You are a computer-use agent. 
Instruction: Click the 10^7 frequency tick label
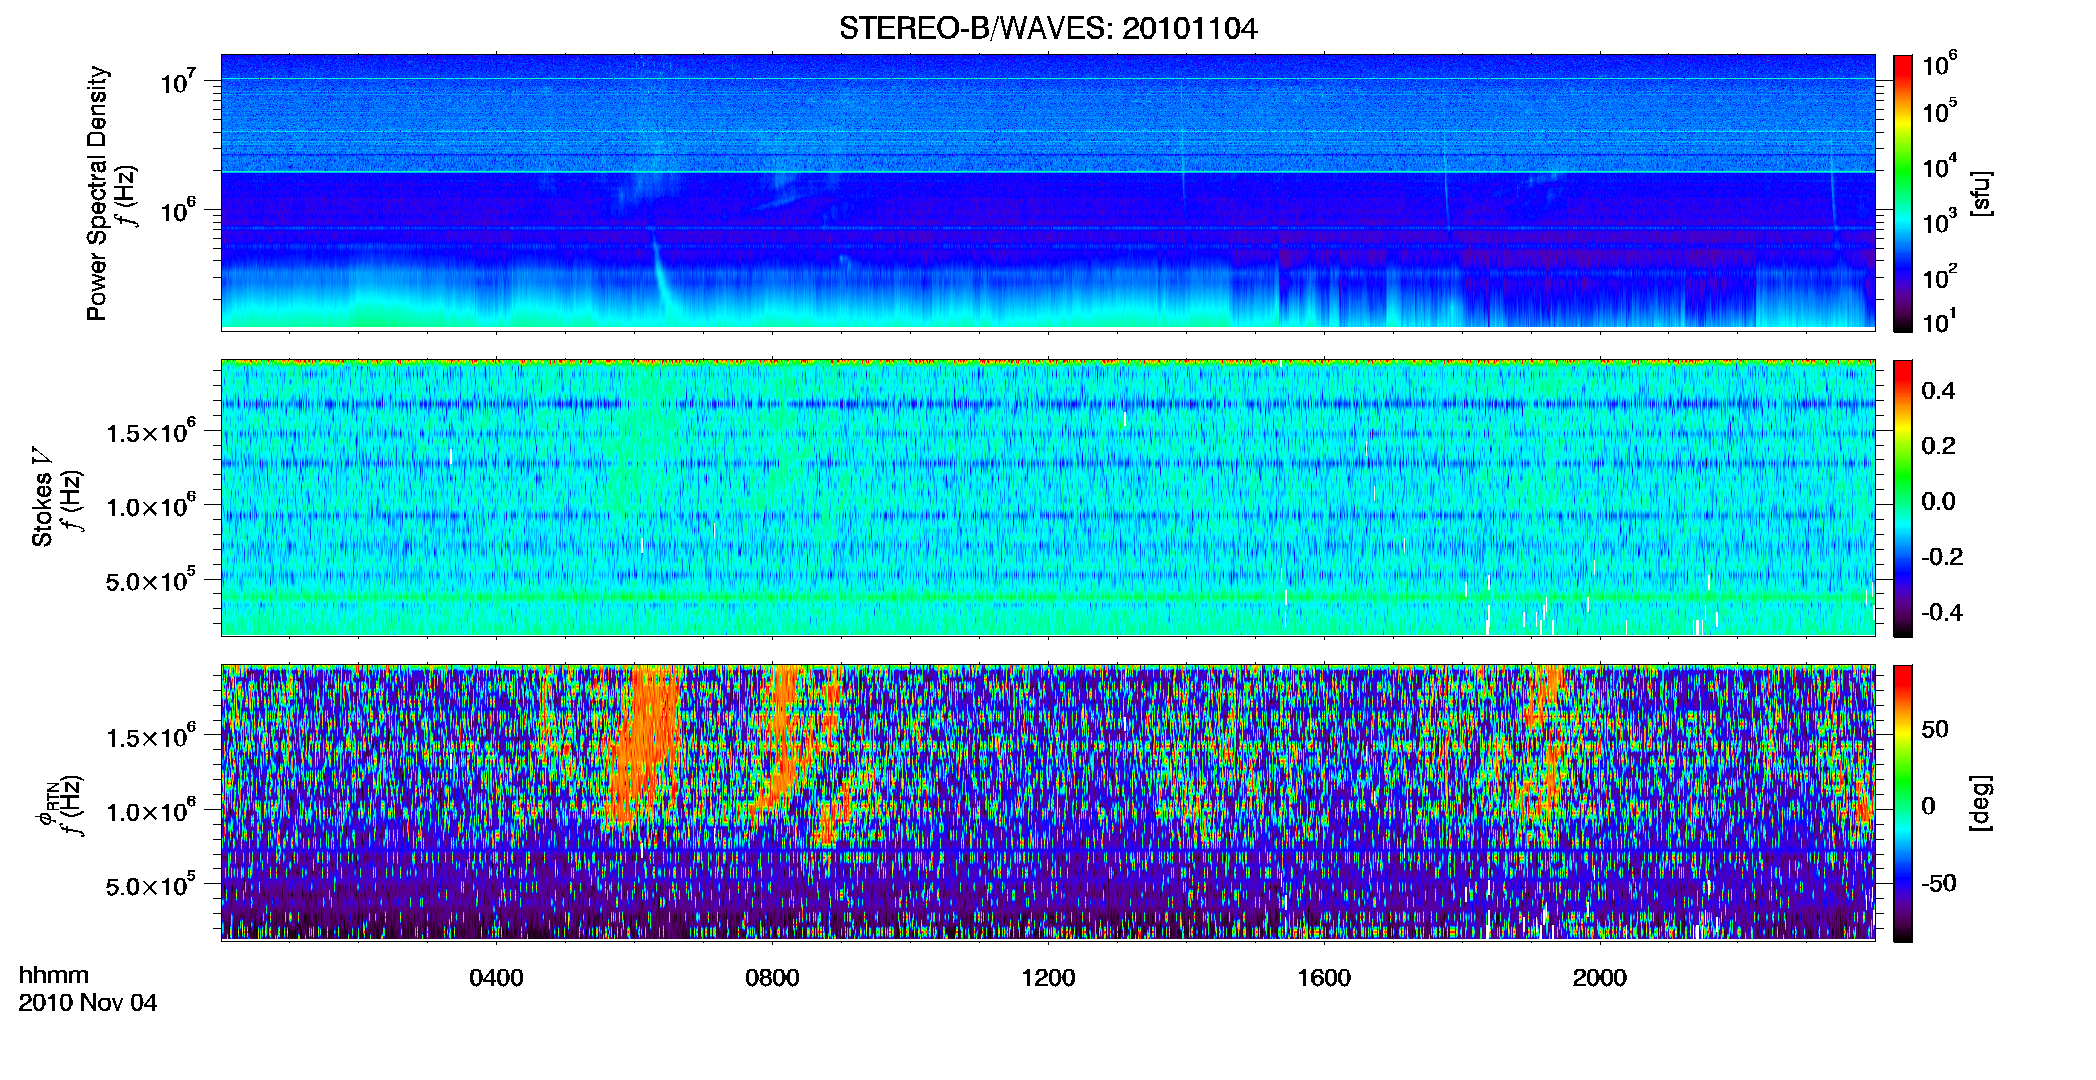(x=178, y=81)
